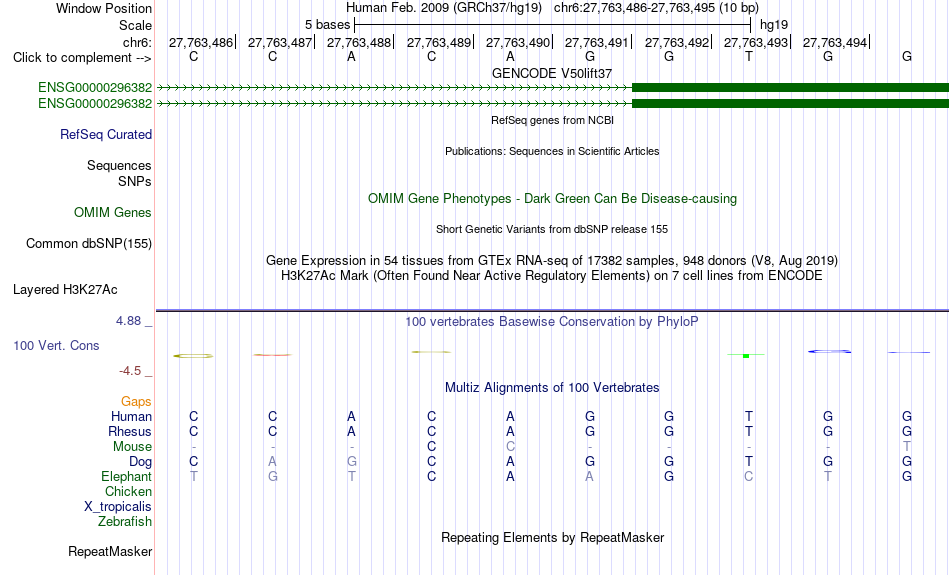
Task: Click the Sequences track label
Action: (x=119, y=165)
